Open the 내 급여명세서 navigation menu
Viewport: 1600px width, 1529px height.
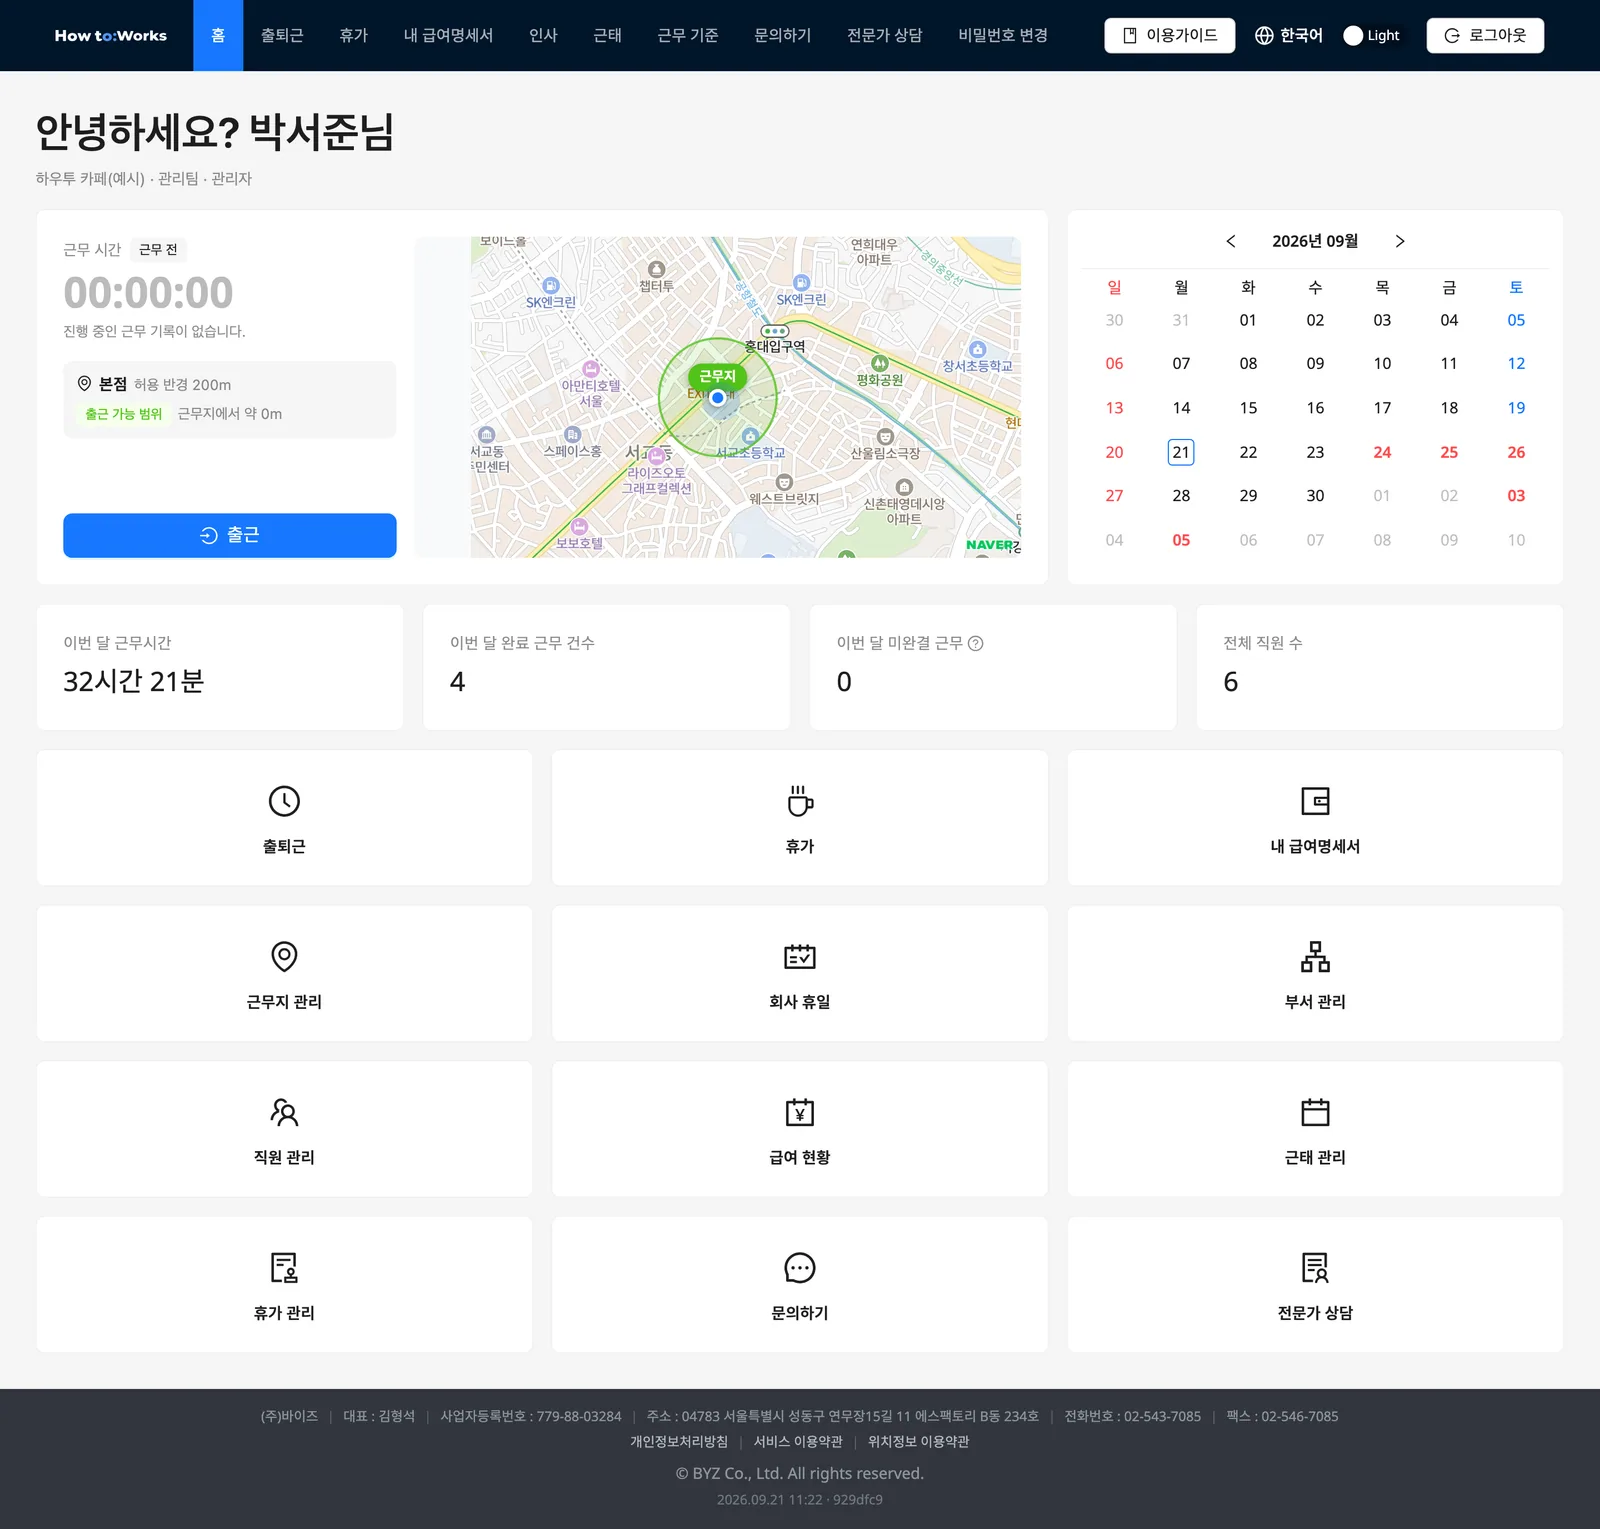tap(448, 35)
